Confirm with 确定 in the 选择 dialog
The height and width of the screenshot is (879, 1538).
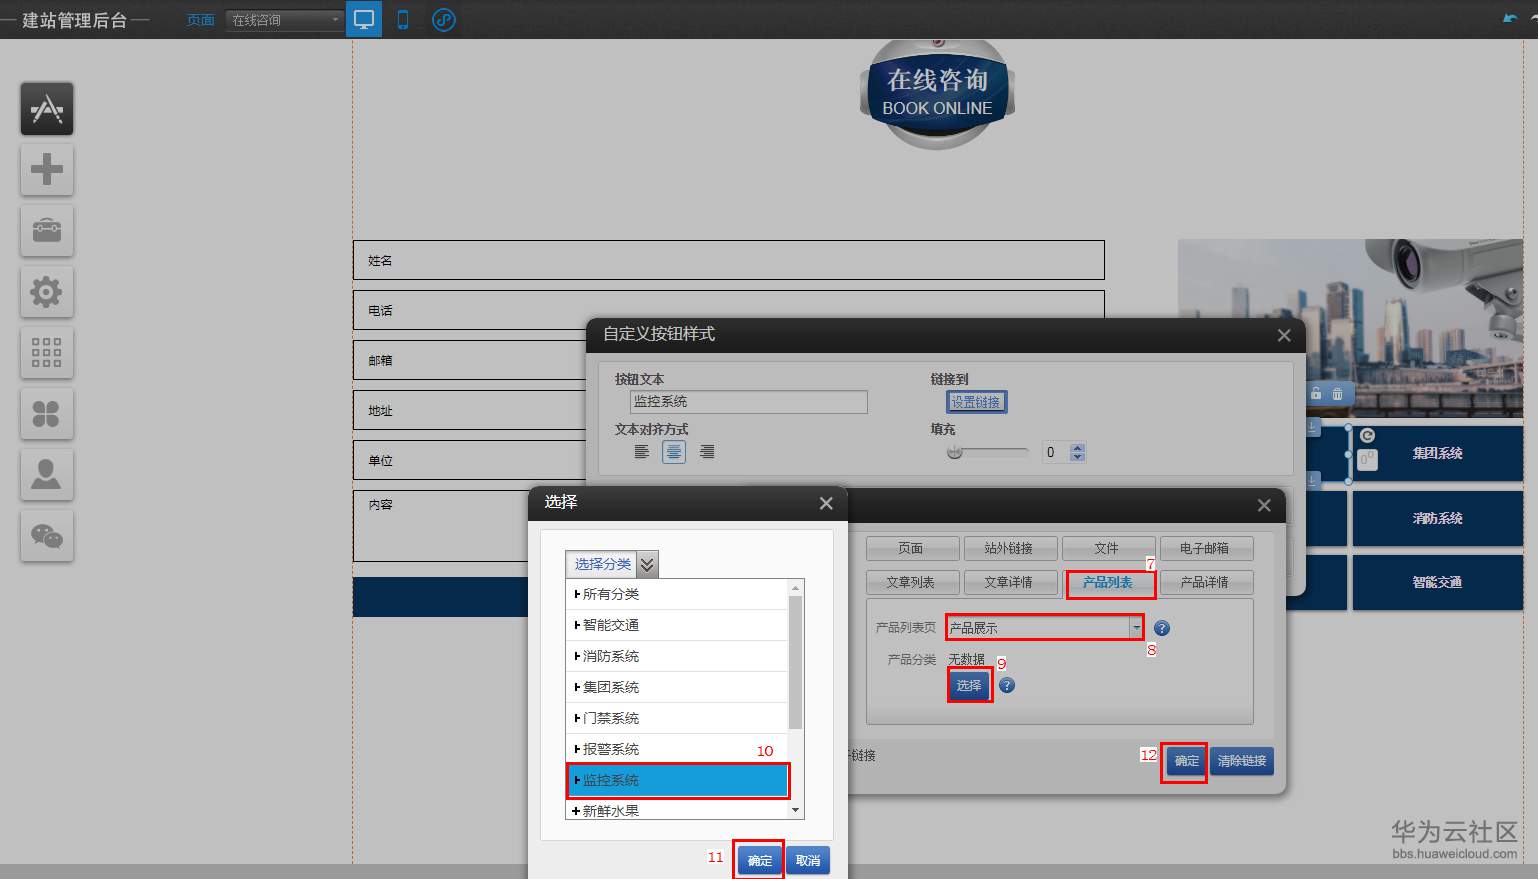[x=759, y=860]
